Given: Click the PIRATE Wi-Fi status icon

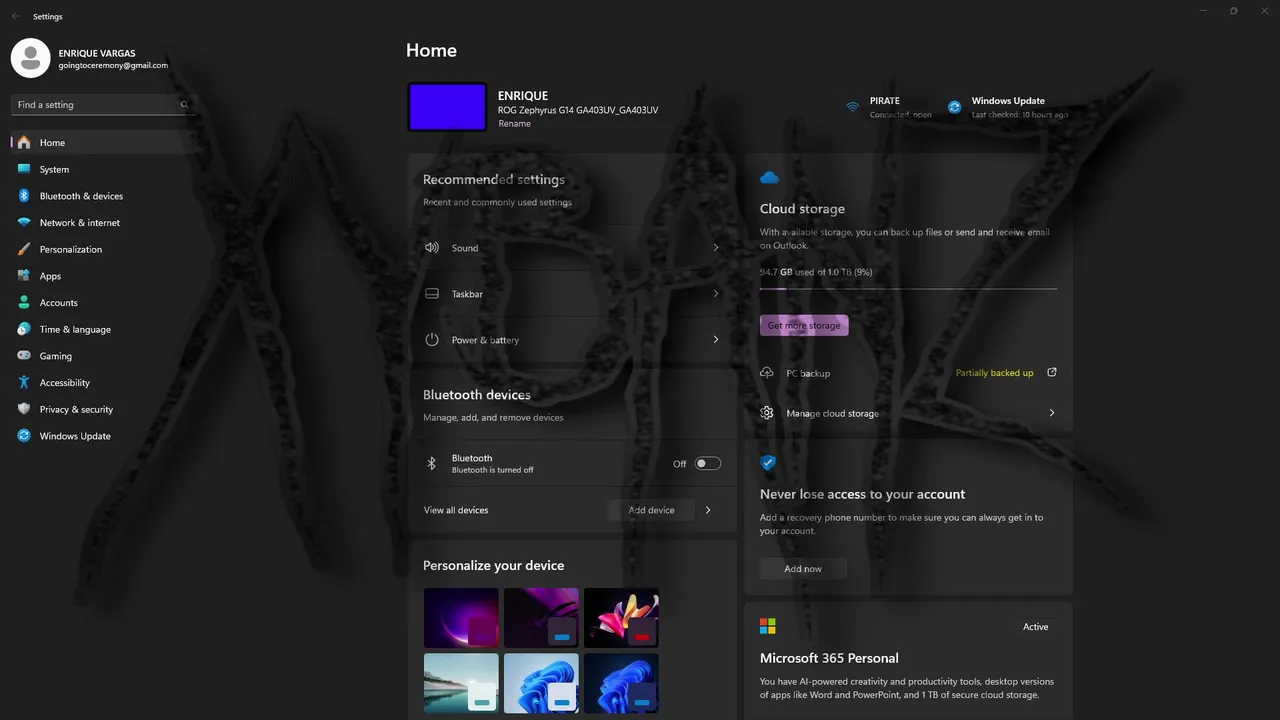Looking at the screenshot, I should coord(852,107).
